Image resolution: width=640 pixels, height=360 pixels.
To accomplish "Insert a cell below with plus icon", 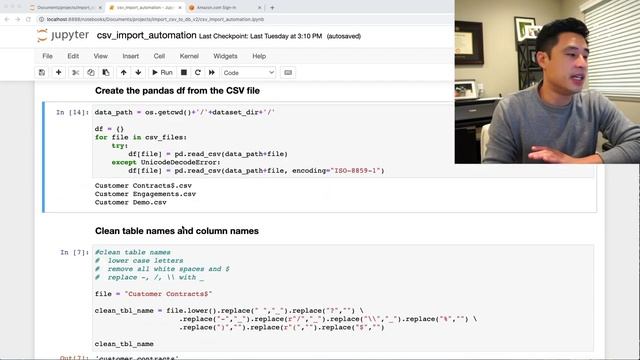I will point(58,73).
